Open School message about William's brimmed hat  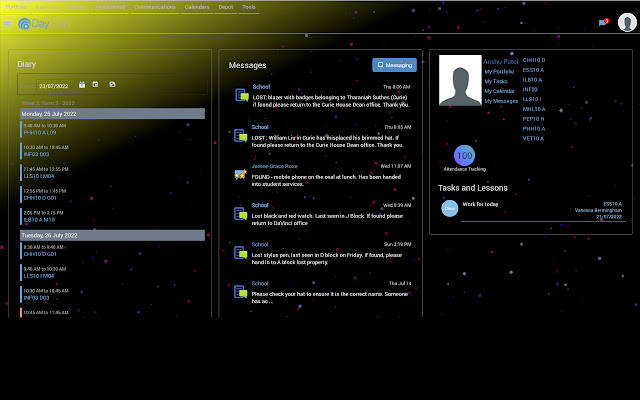pos(328,141)
